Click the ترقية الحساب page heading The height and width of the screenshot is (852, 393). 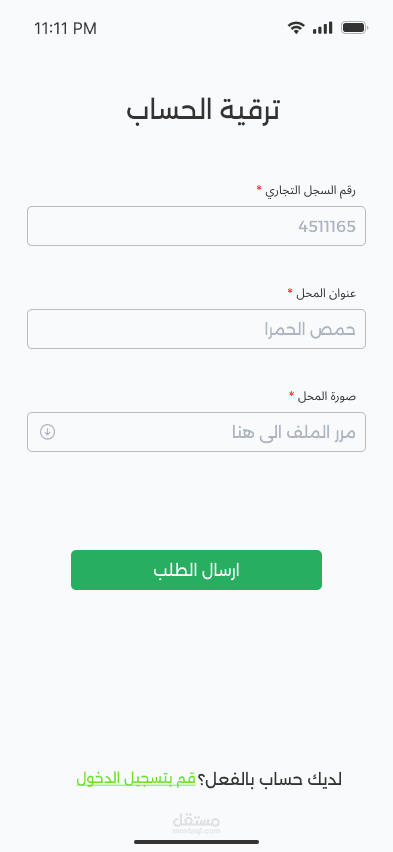203,110
